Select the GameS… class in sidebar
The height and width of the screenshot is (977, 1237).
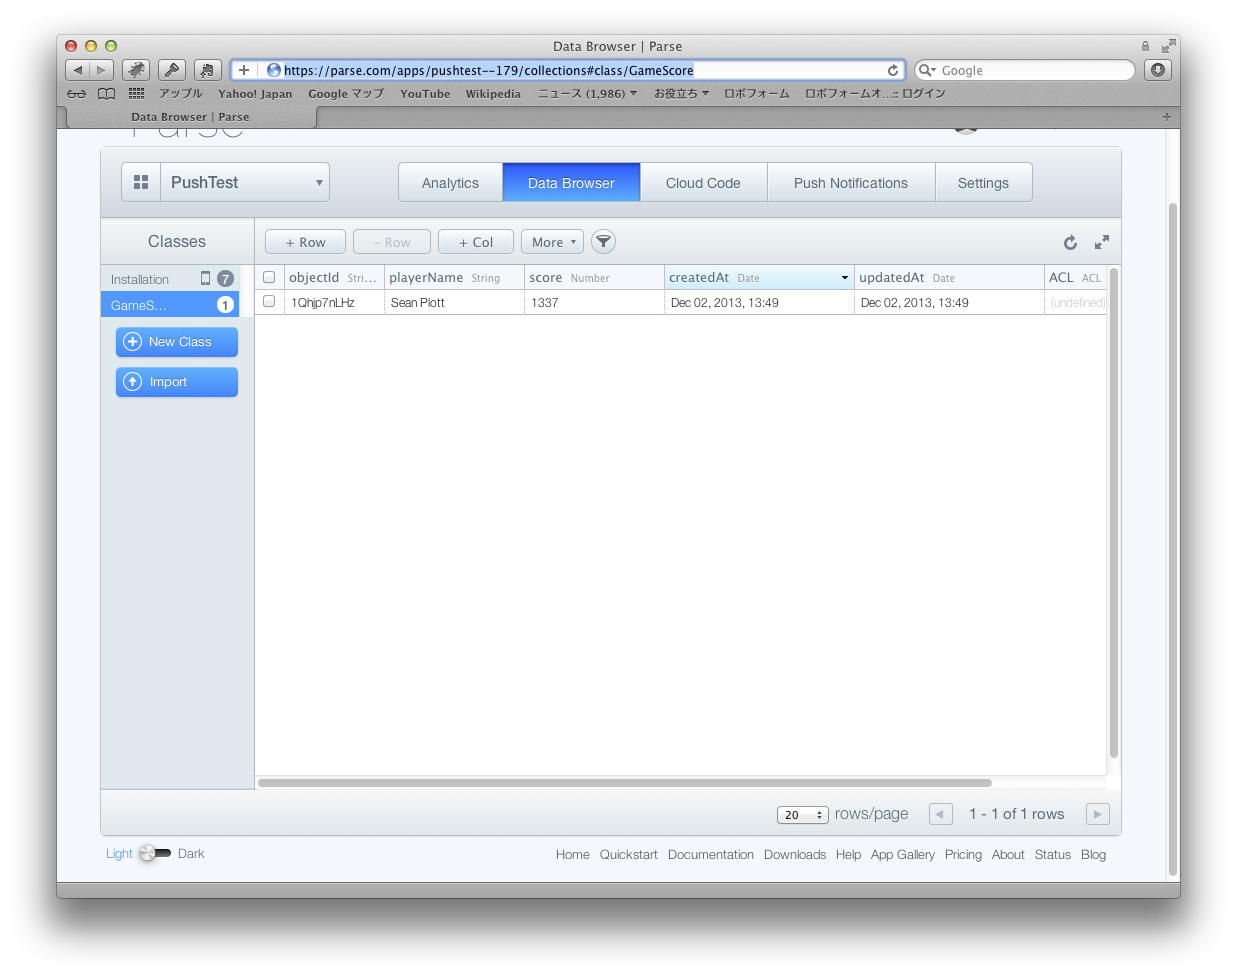171,305
